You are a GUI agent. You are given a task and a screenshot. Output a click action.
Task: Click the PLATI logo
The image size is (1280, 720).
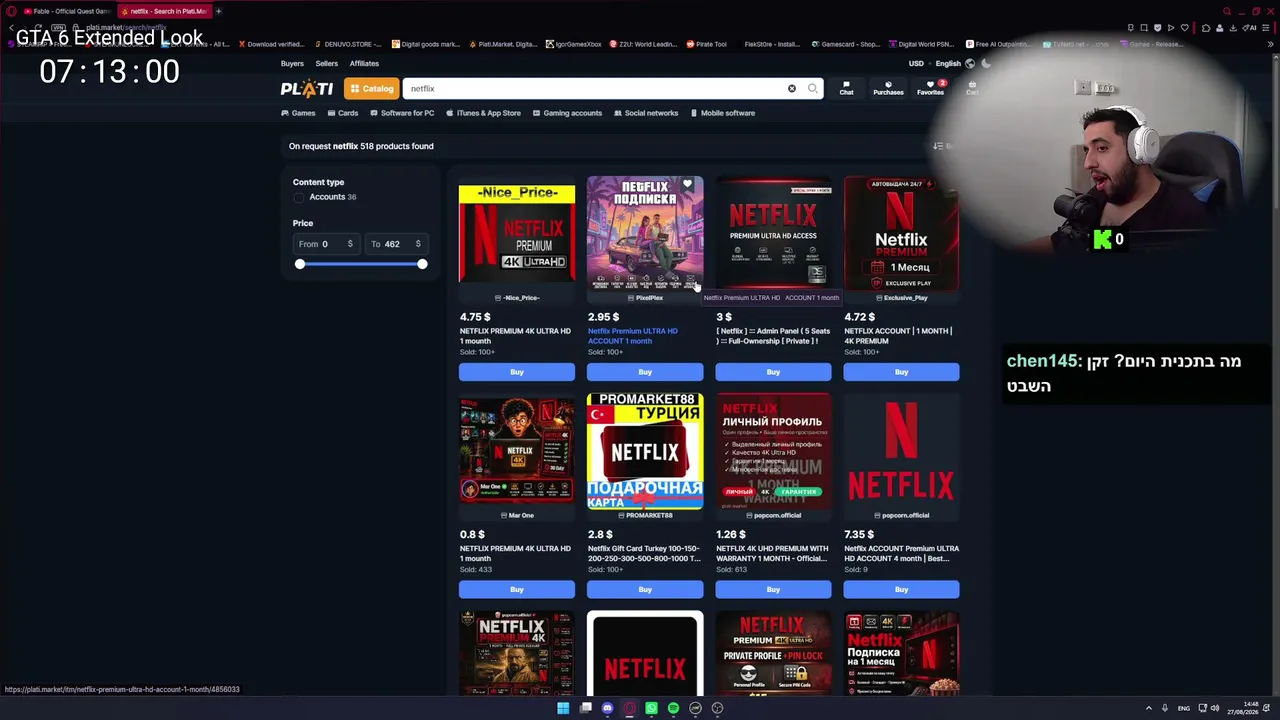[x=307, y=89]
